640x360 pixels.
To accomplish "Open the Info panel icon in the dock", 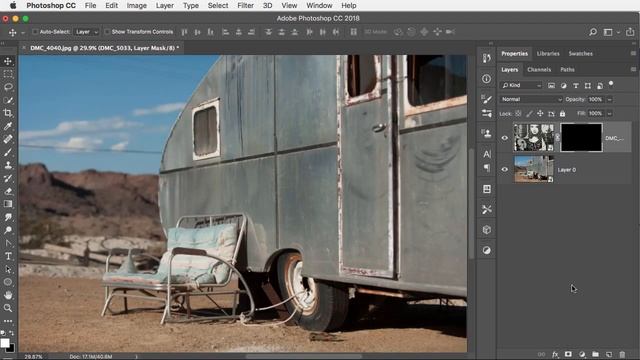I will (487, 78).
